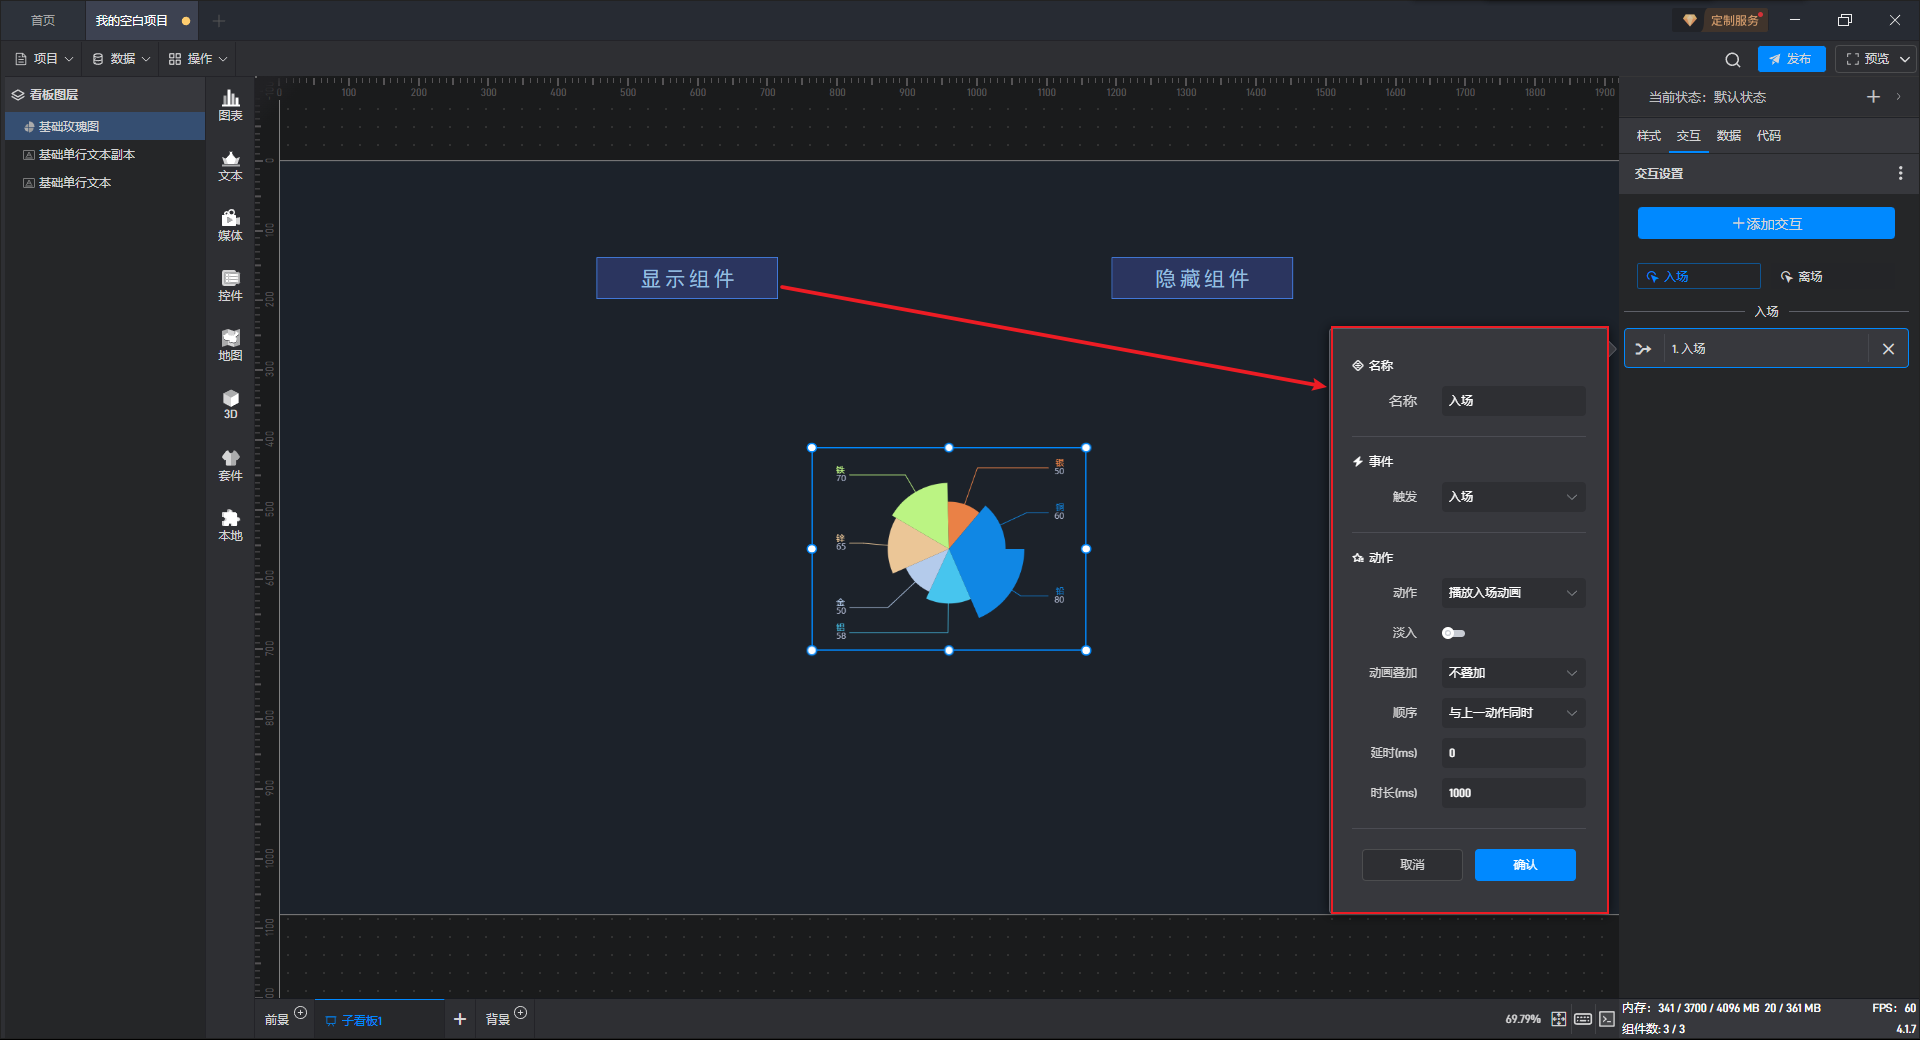1920x1040 pixels.
Task: Open the 顺序 order dropdown
Action: click(x=1512, y=713)
